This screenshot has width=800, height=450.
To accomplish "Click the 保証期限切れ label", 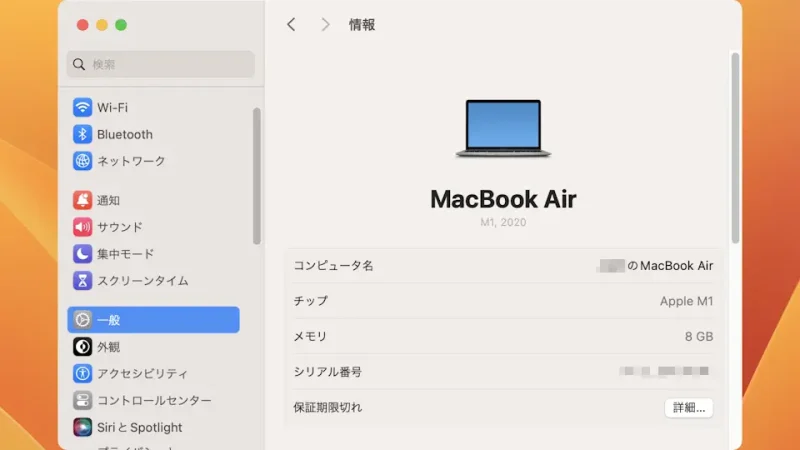I will pos(328,407).
